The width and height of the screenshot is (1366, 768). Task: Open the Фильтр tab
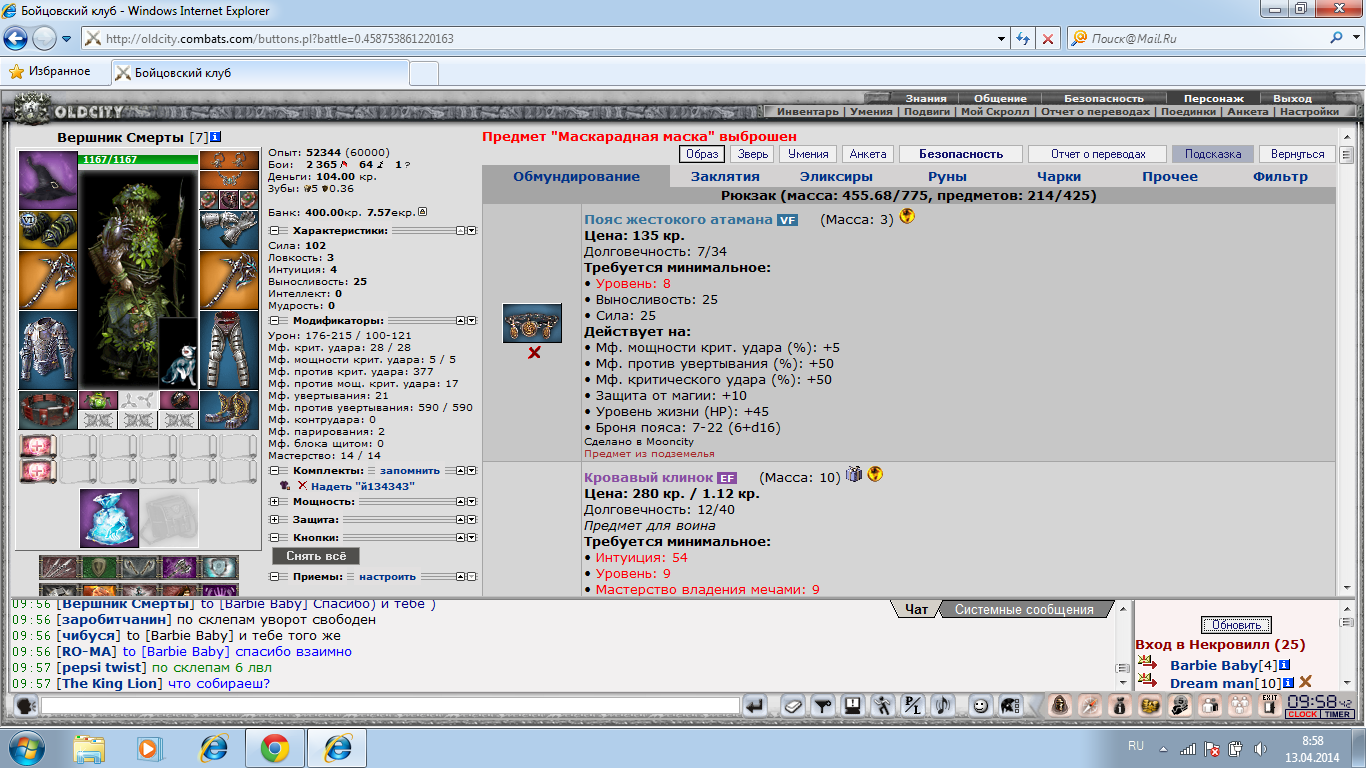pyautogui.click(x=1280, y=177)
